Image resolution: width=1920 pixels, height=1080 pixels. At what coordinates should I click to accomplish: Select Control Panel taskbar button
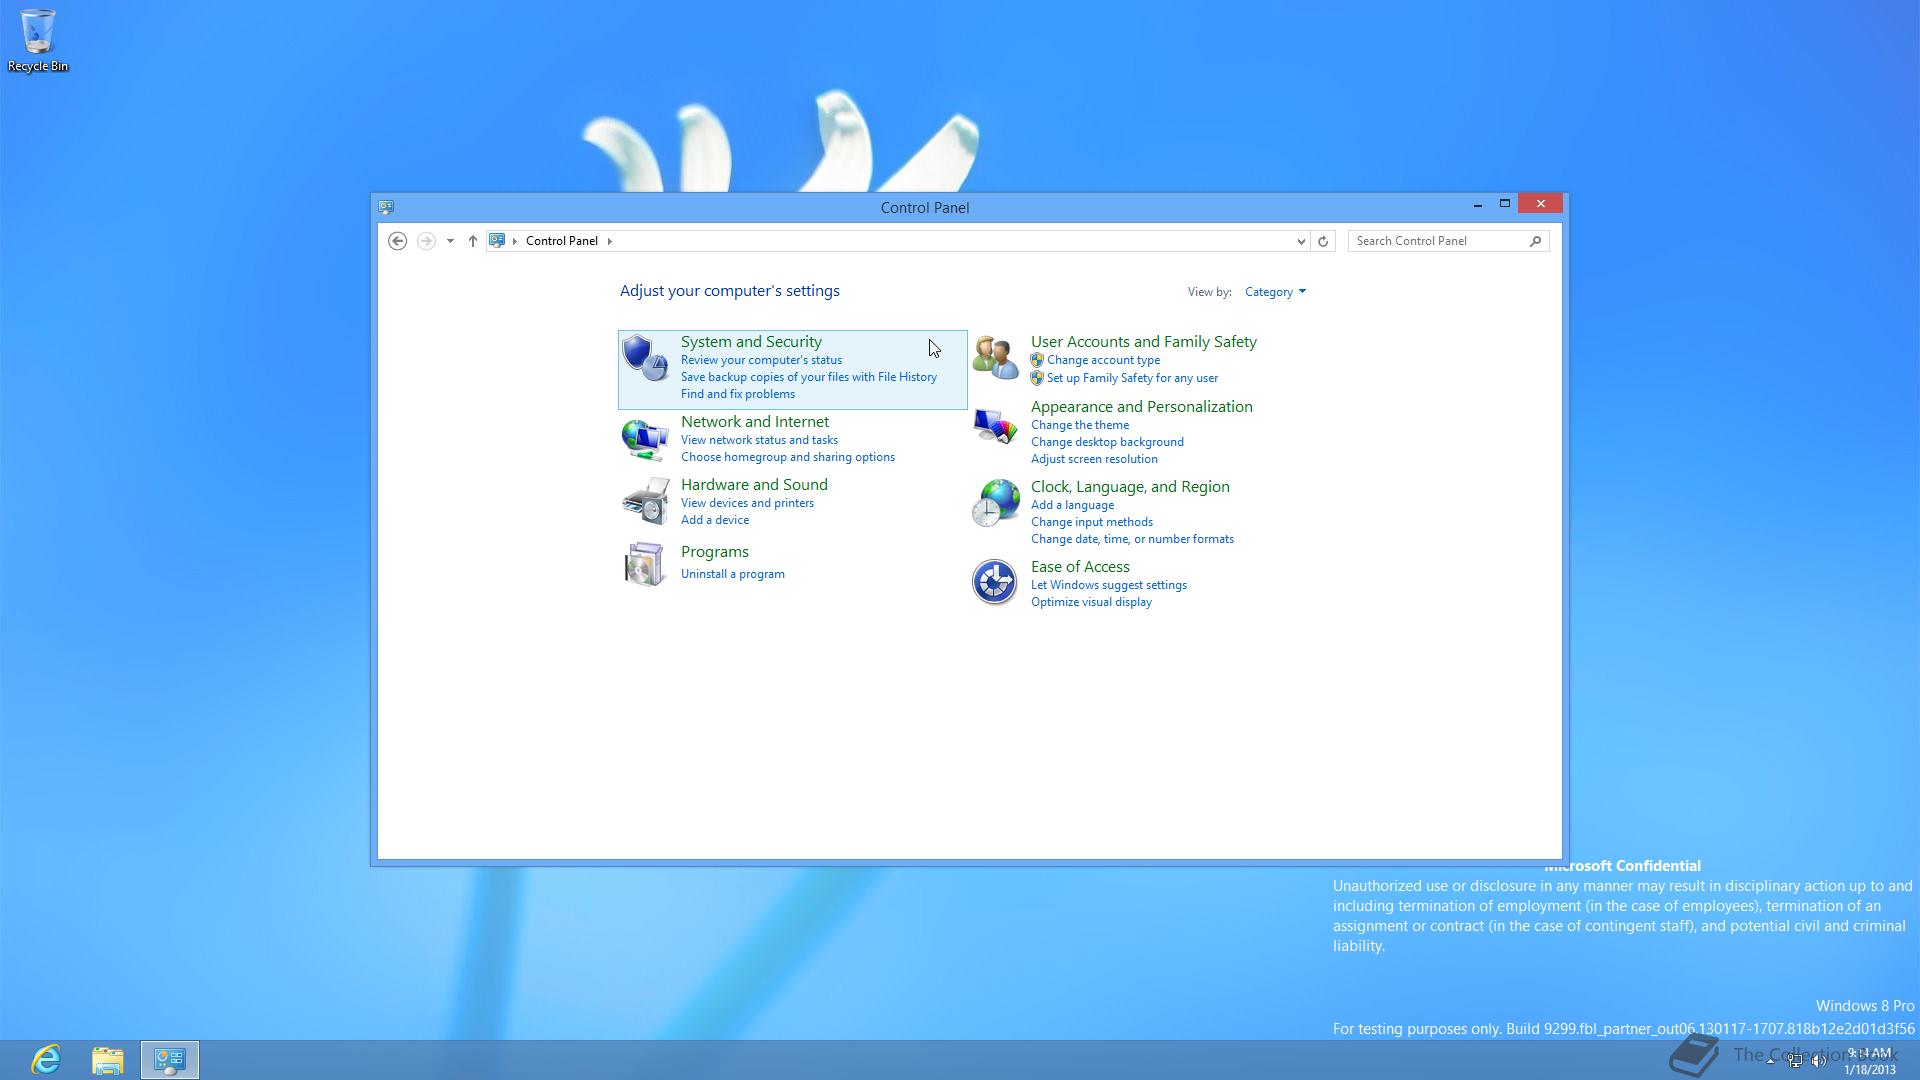tap(170, 1060)
